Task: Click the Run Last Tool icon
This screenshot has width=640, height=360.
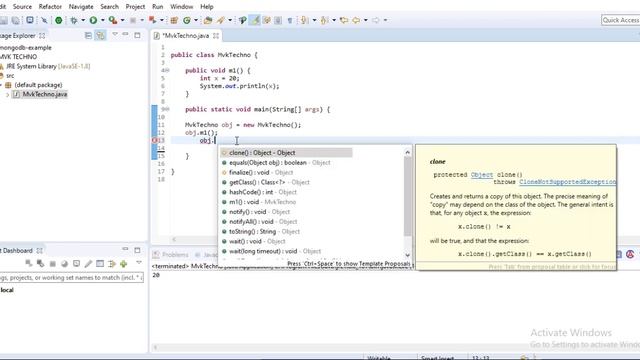Action: (x=113, y=20)
